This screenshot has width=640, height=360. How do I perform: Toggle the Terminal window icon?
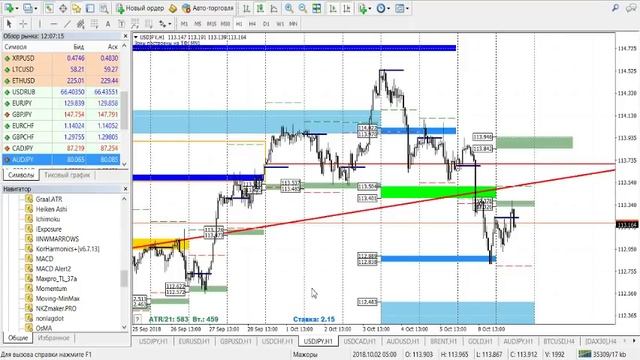point(90,8)
